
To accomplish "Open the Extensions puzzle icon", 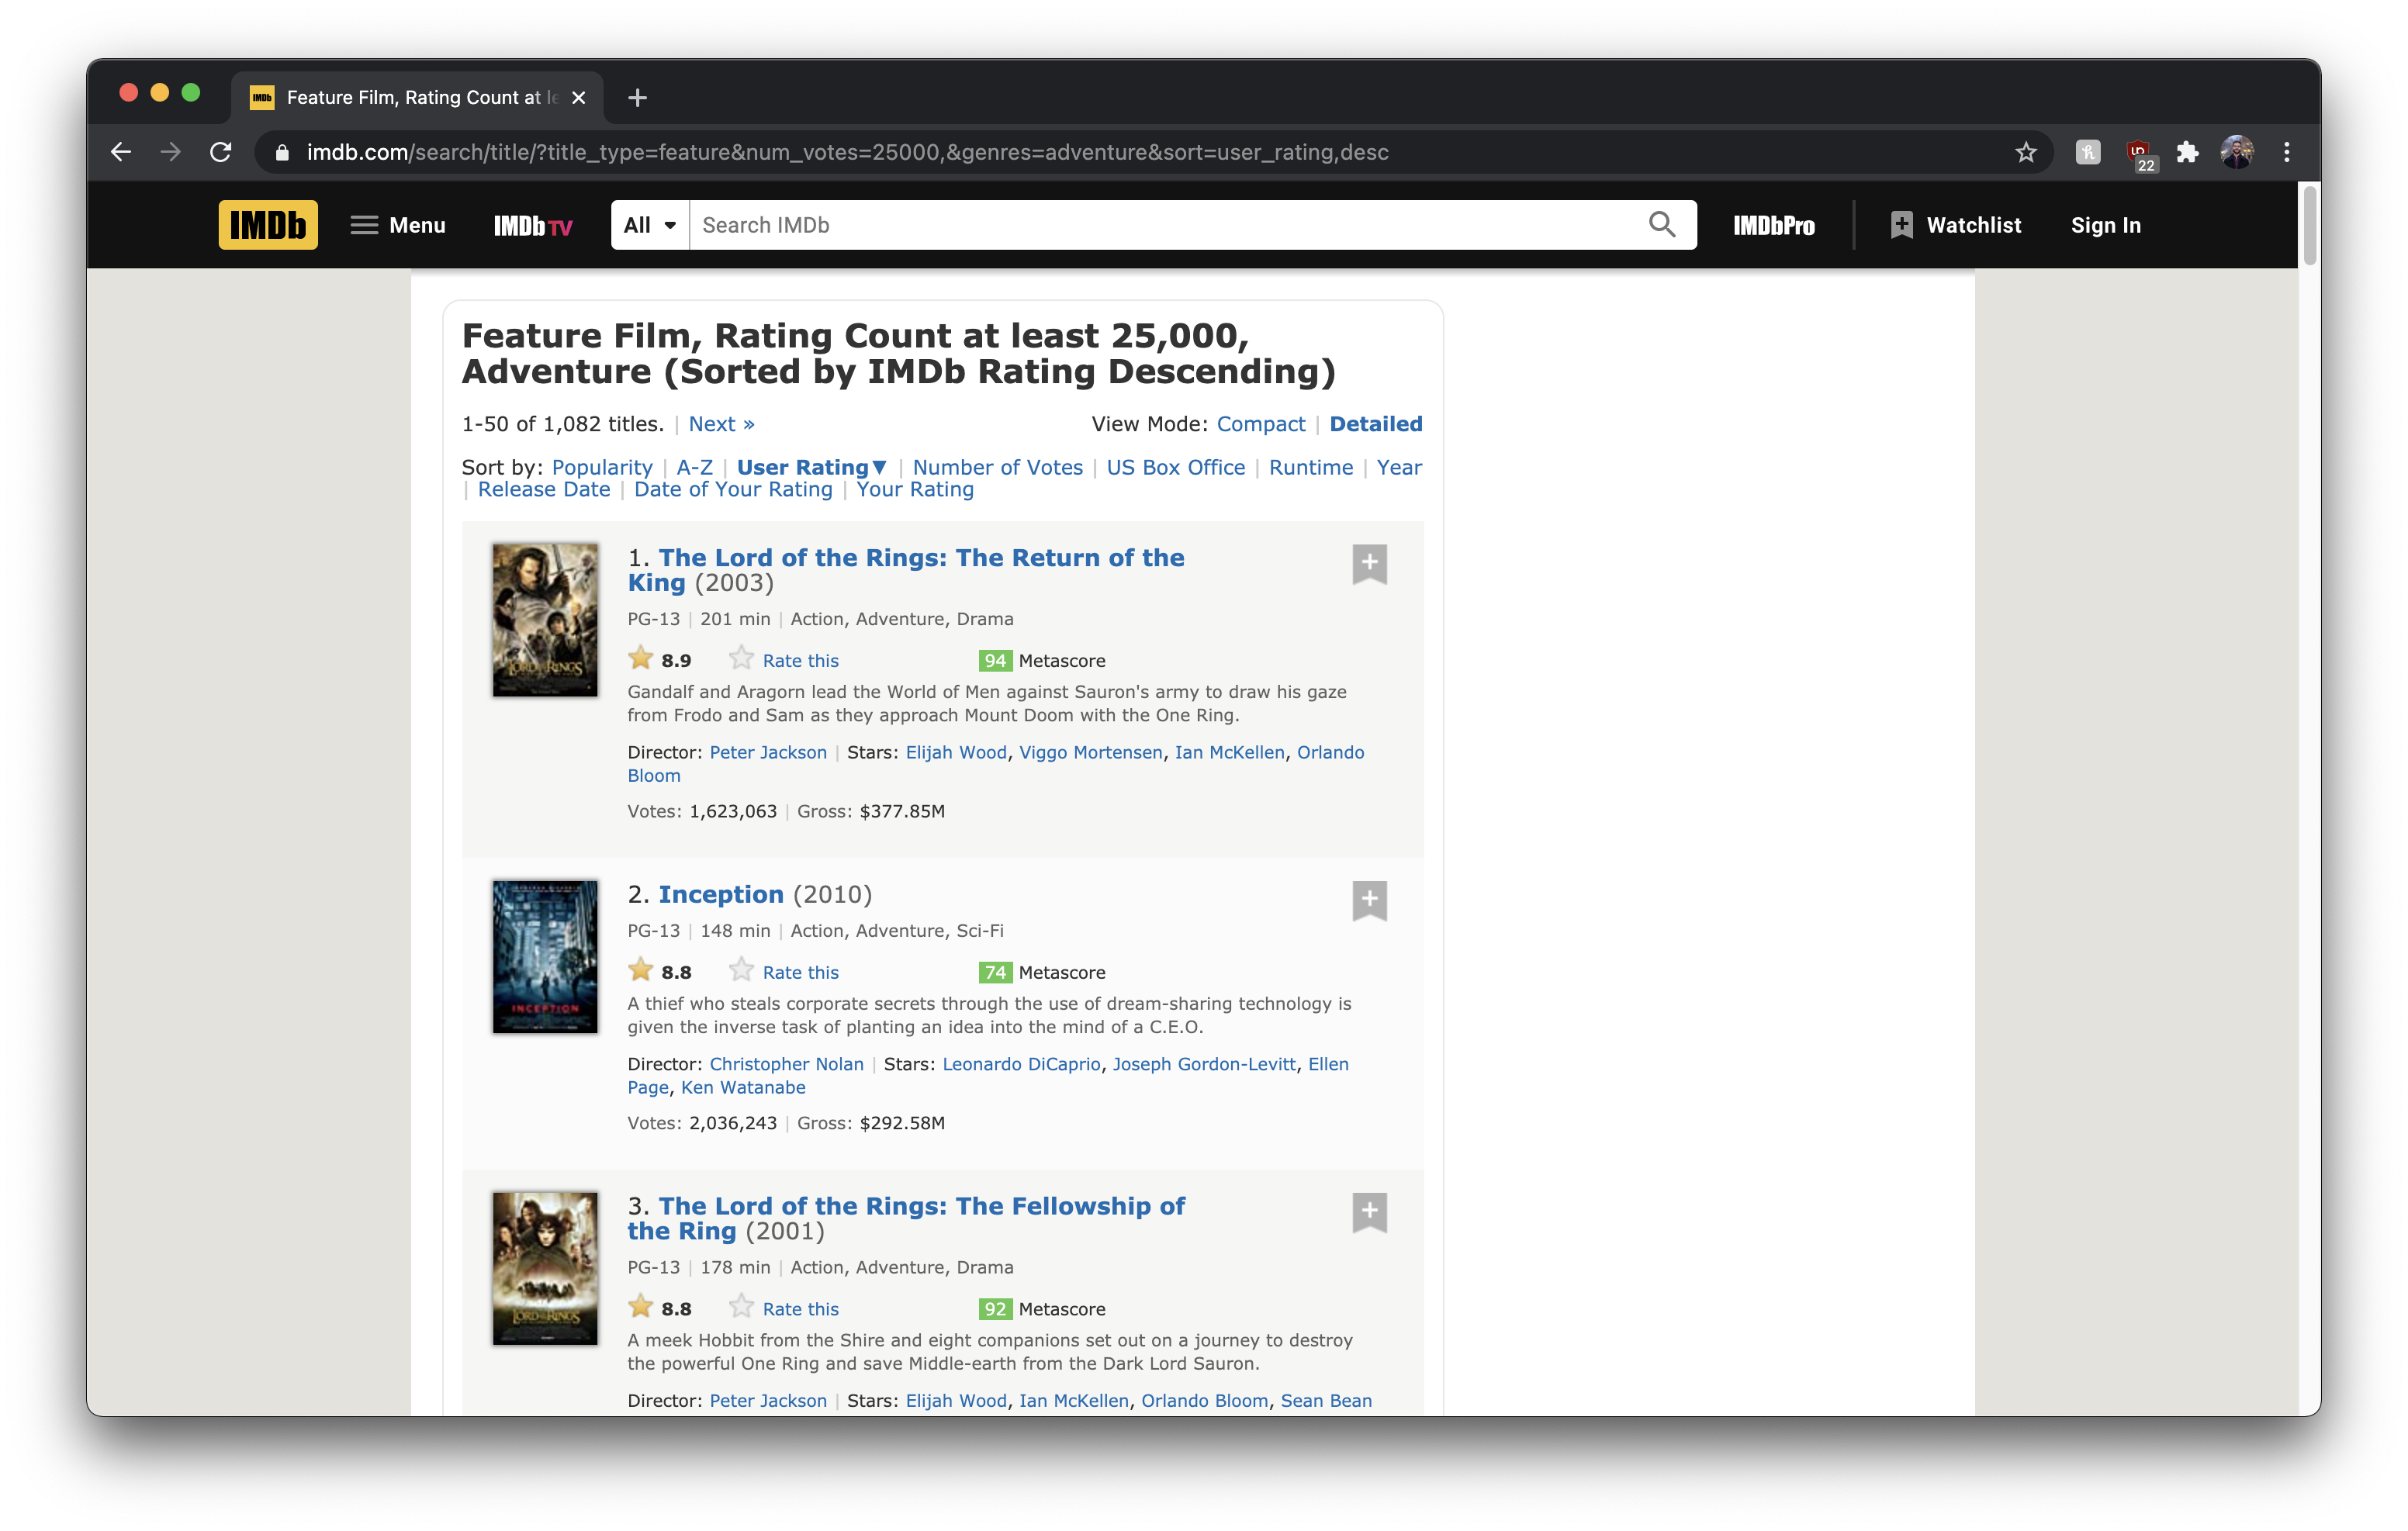I will (x=2187, y=152).
